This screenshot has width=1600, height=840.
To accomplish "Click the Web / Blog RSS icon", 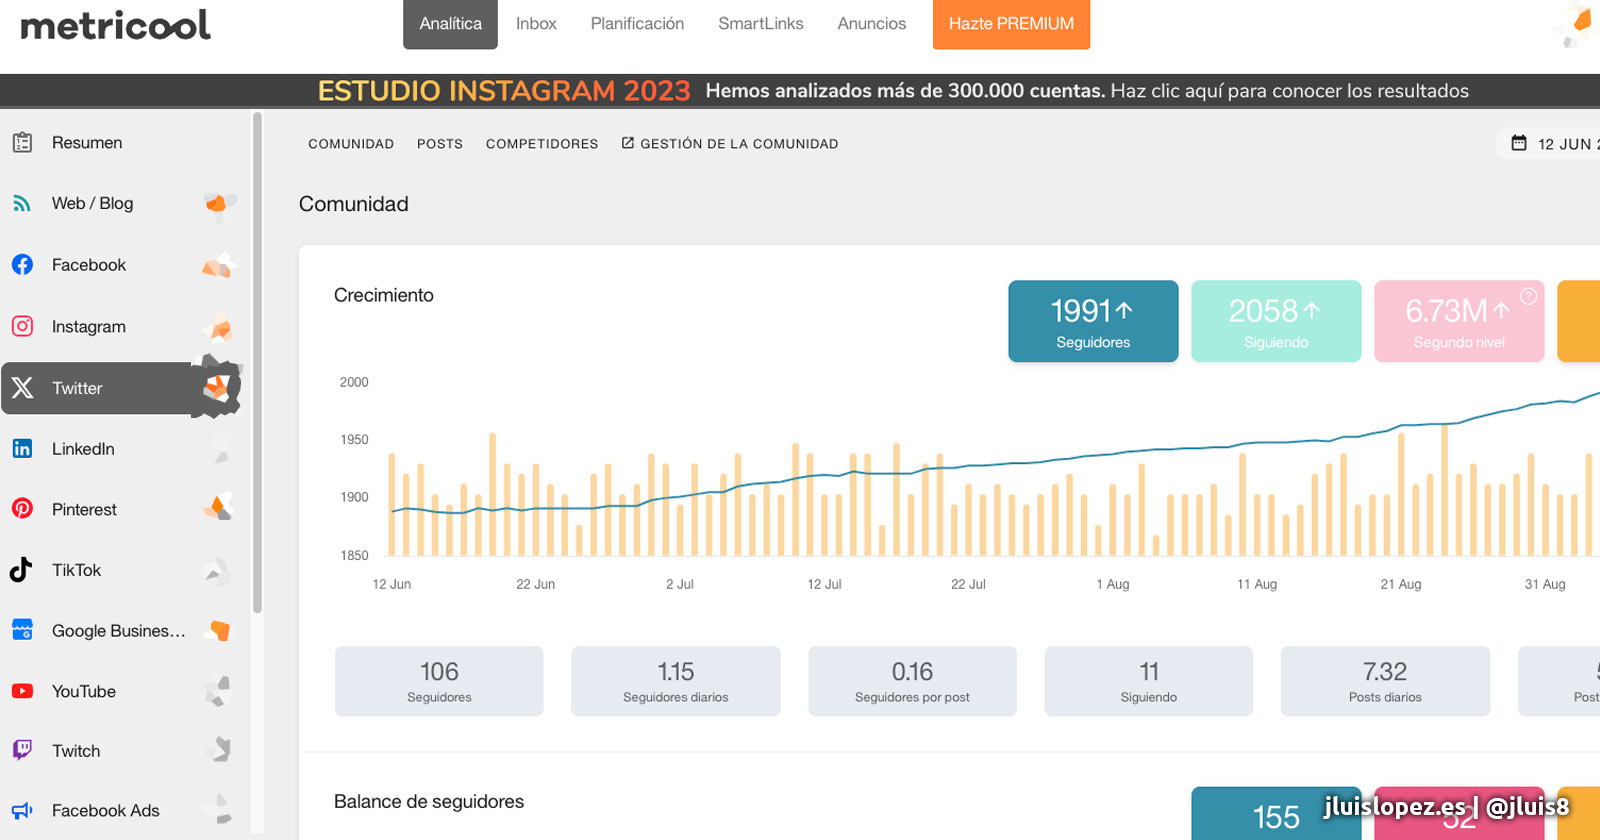I will (22, 204).
